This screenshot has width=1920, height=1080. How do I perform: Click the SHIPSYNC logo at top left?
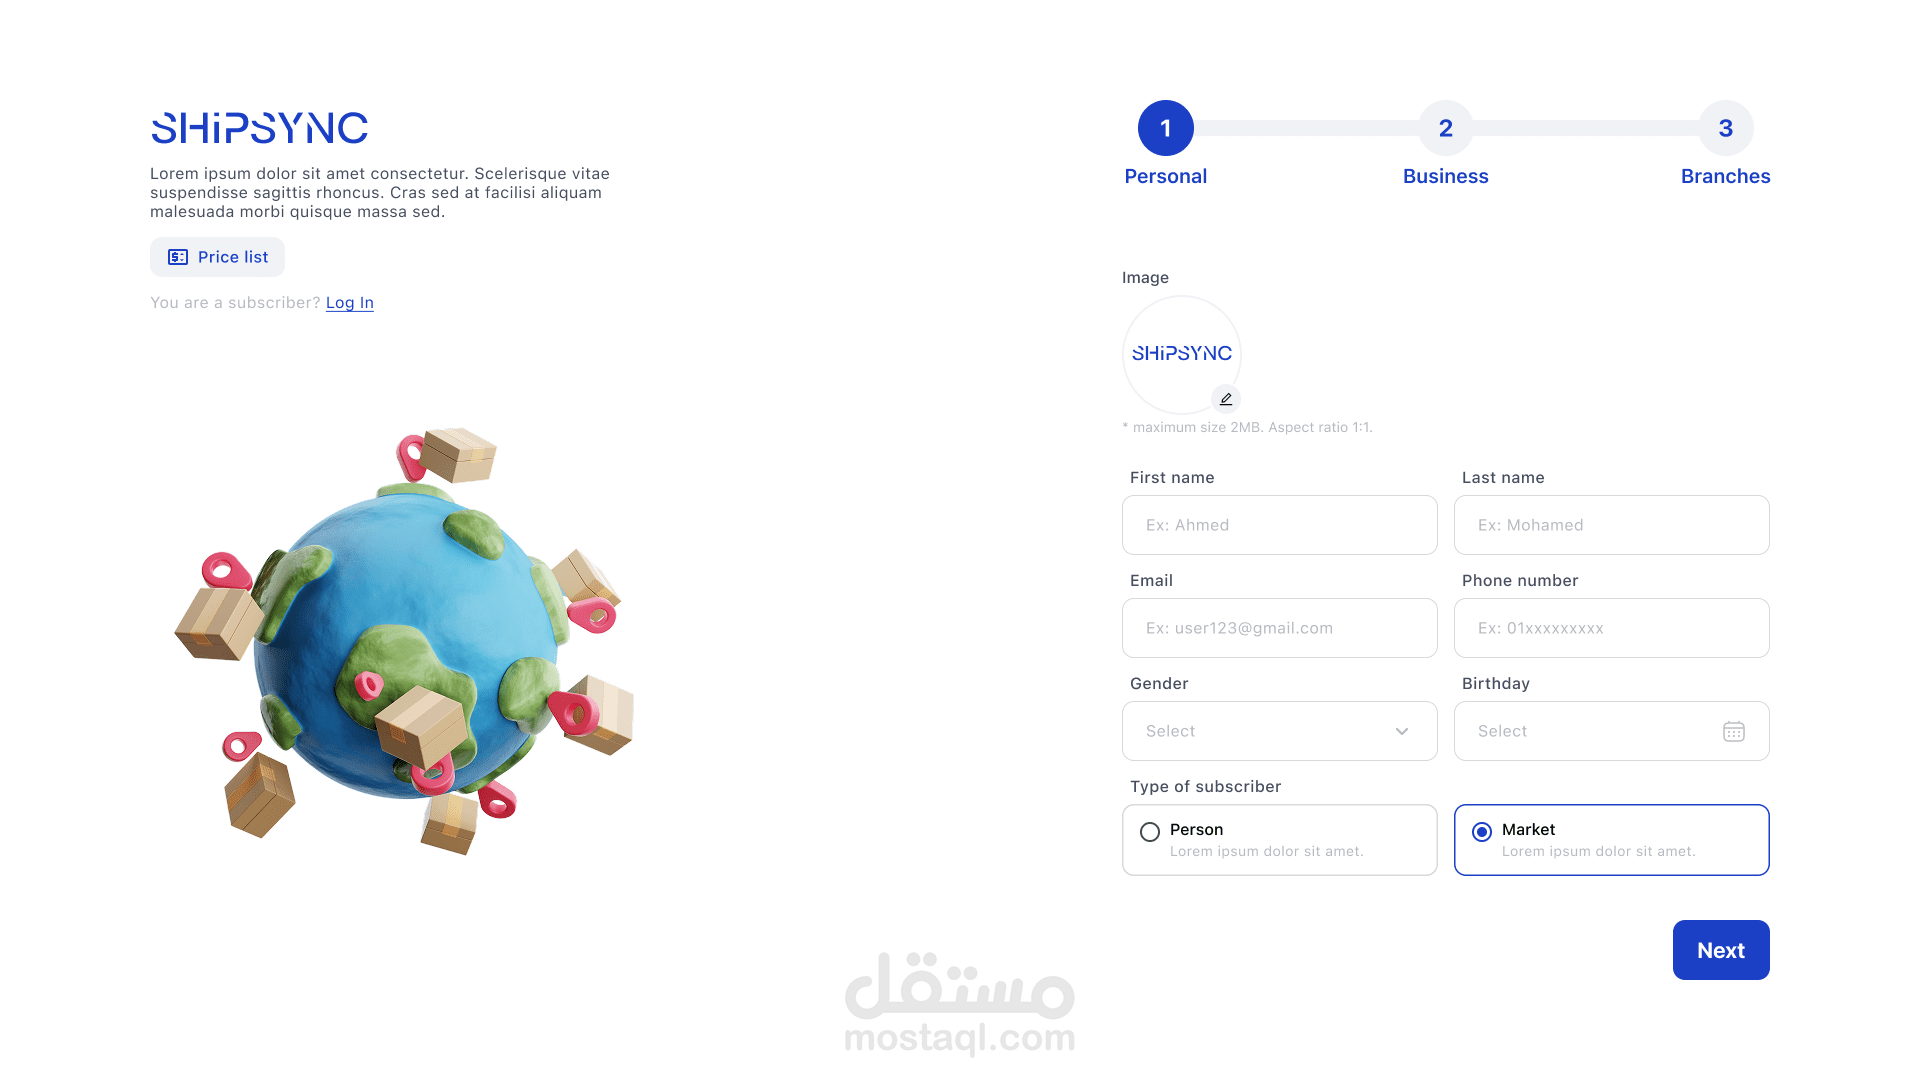259,128
